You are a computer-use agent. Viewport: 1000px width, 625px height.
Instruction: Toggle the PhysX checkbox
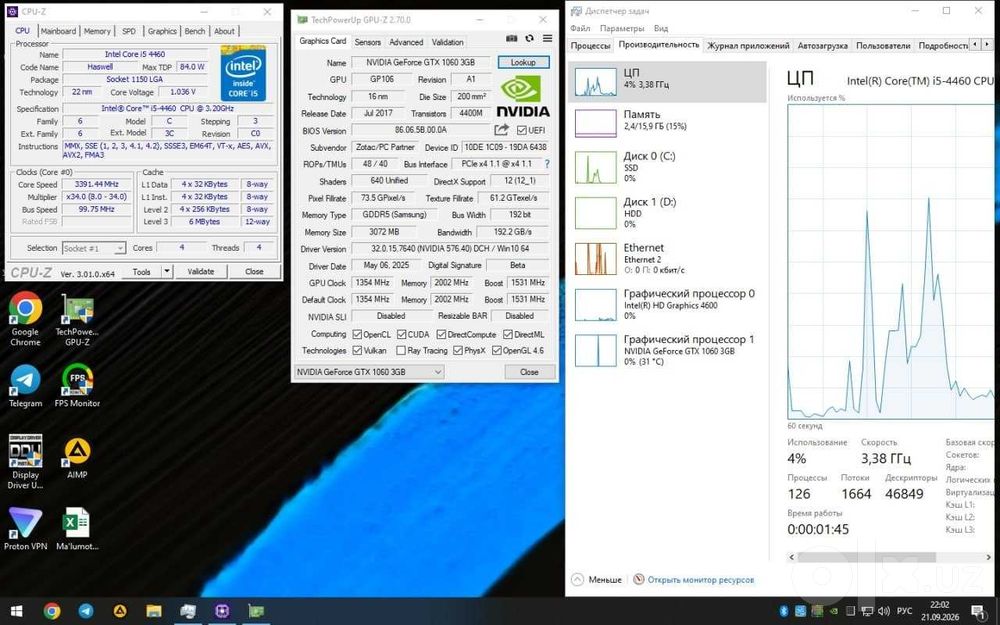[458, 350]
